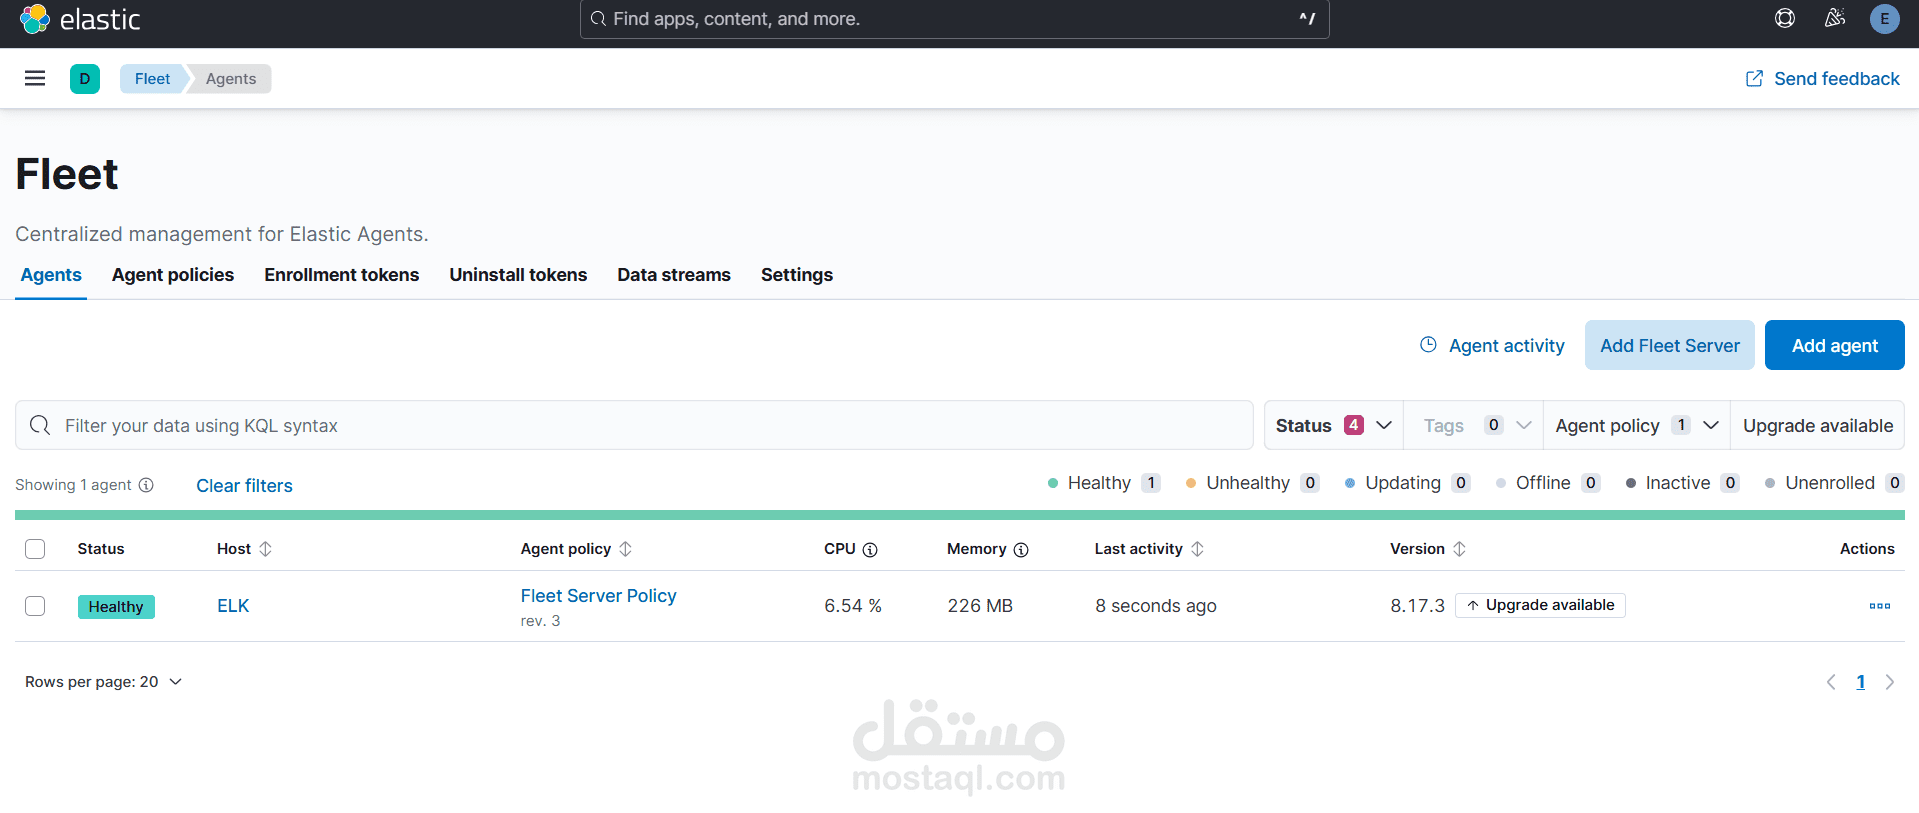Screen dimensions: 1919x813
Task: Click the Memory info icon
Action: click(1021, 550)
